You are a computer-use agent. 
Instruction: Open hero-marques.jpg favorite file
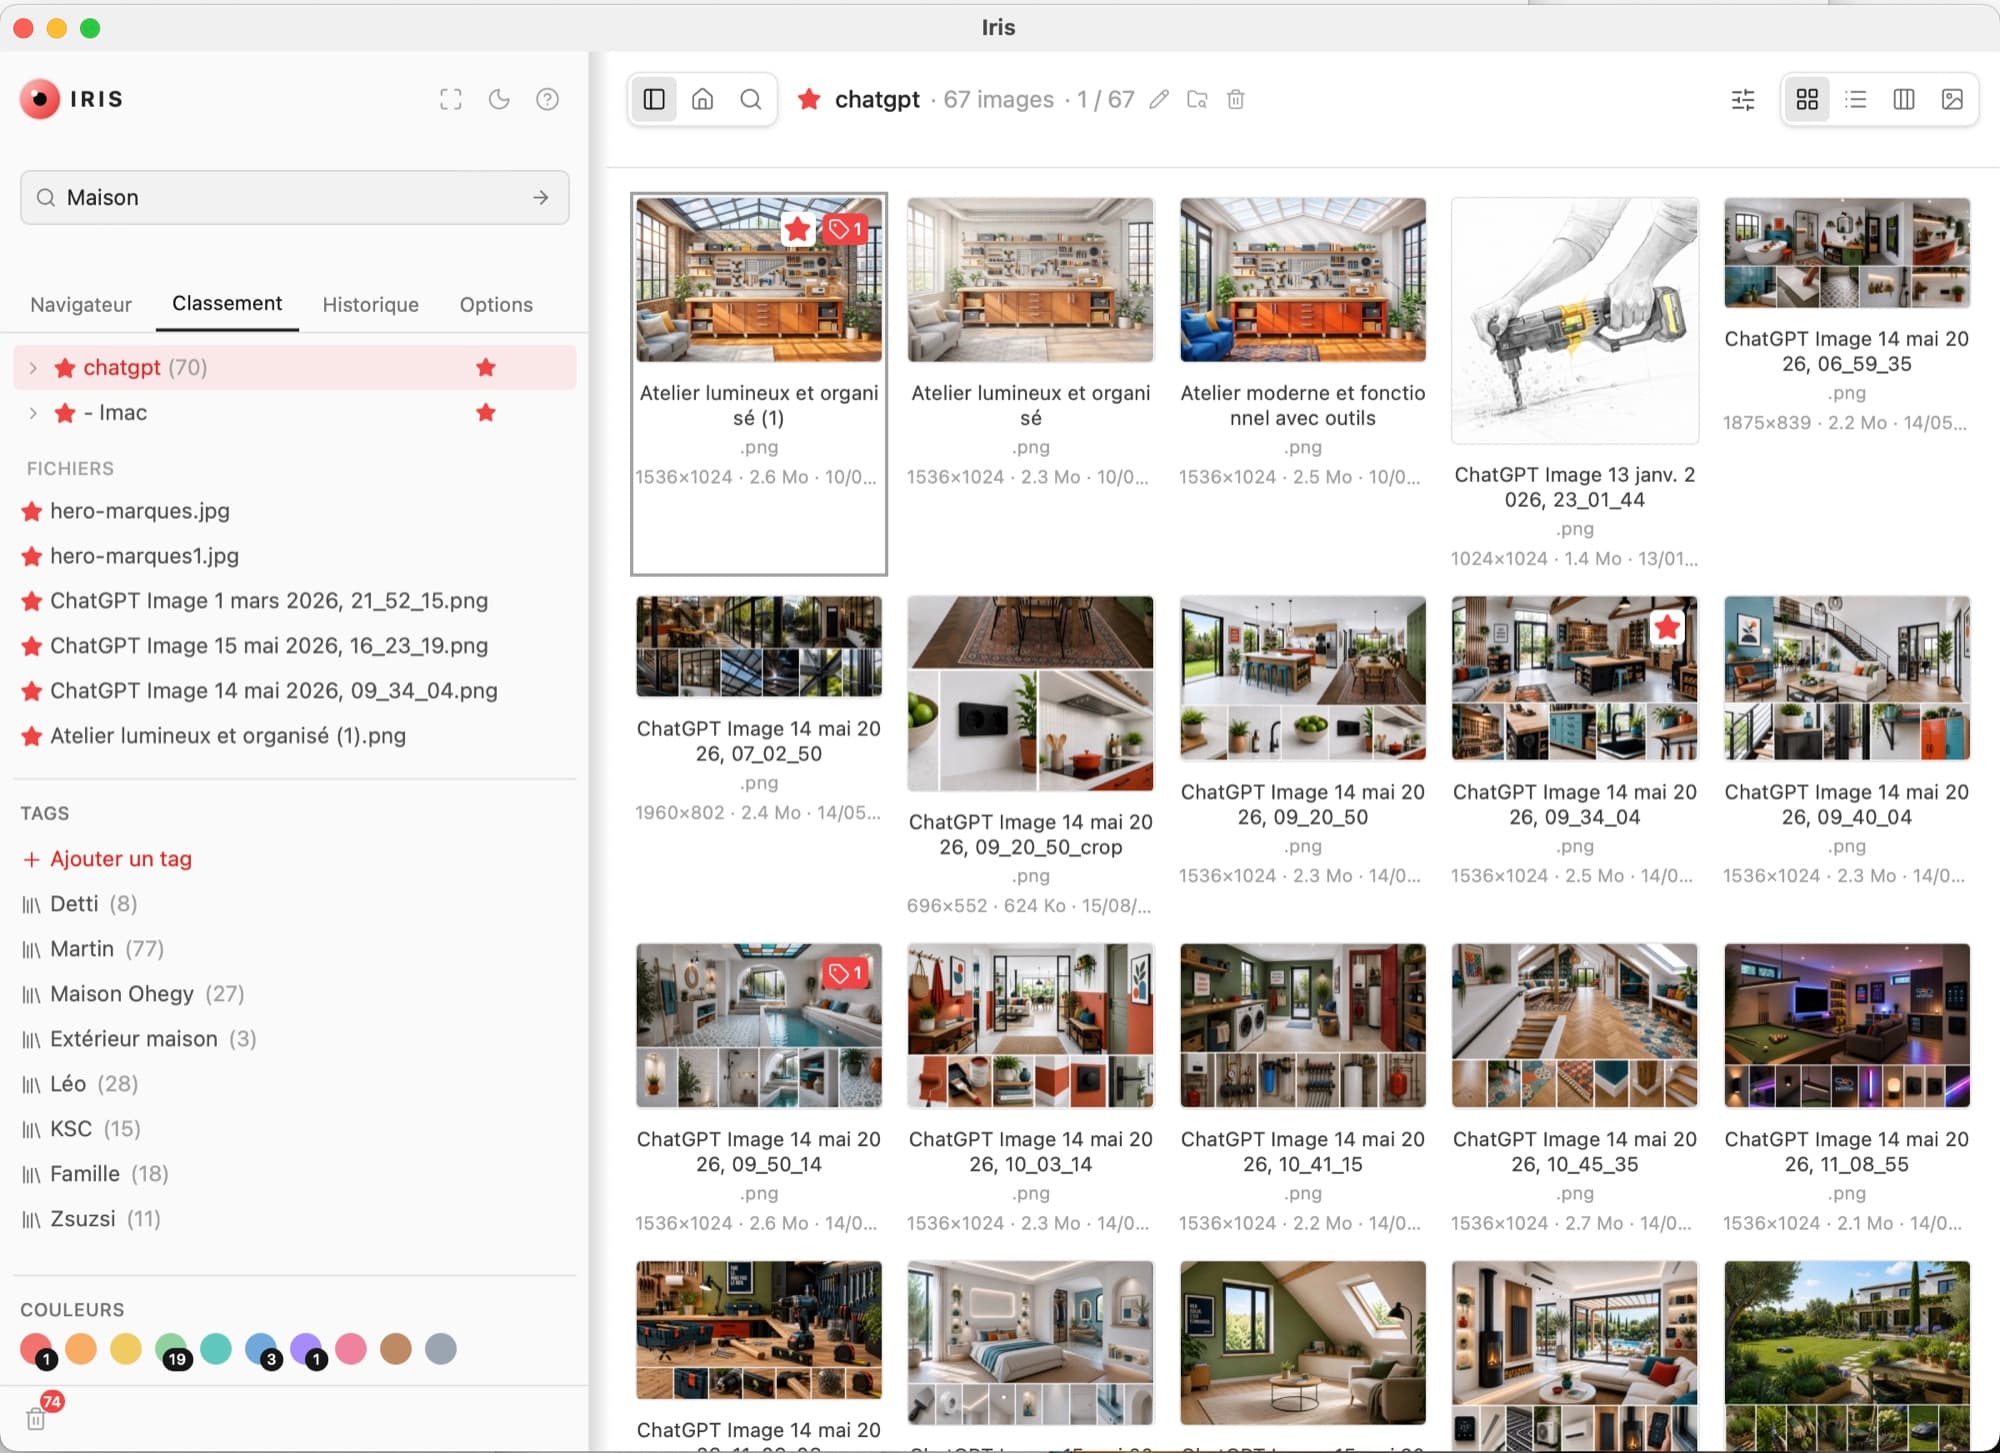pyautogui.click(x=139, y=511)
